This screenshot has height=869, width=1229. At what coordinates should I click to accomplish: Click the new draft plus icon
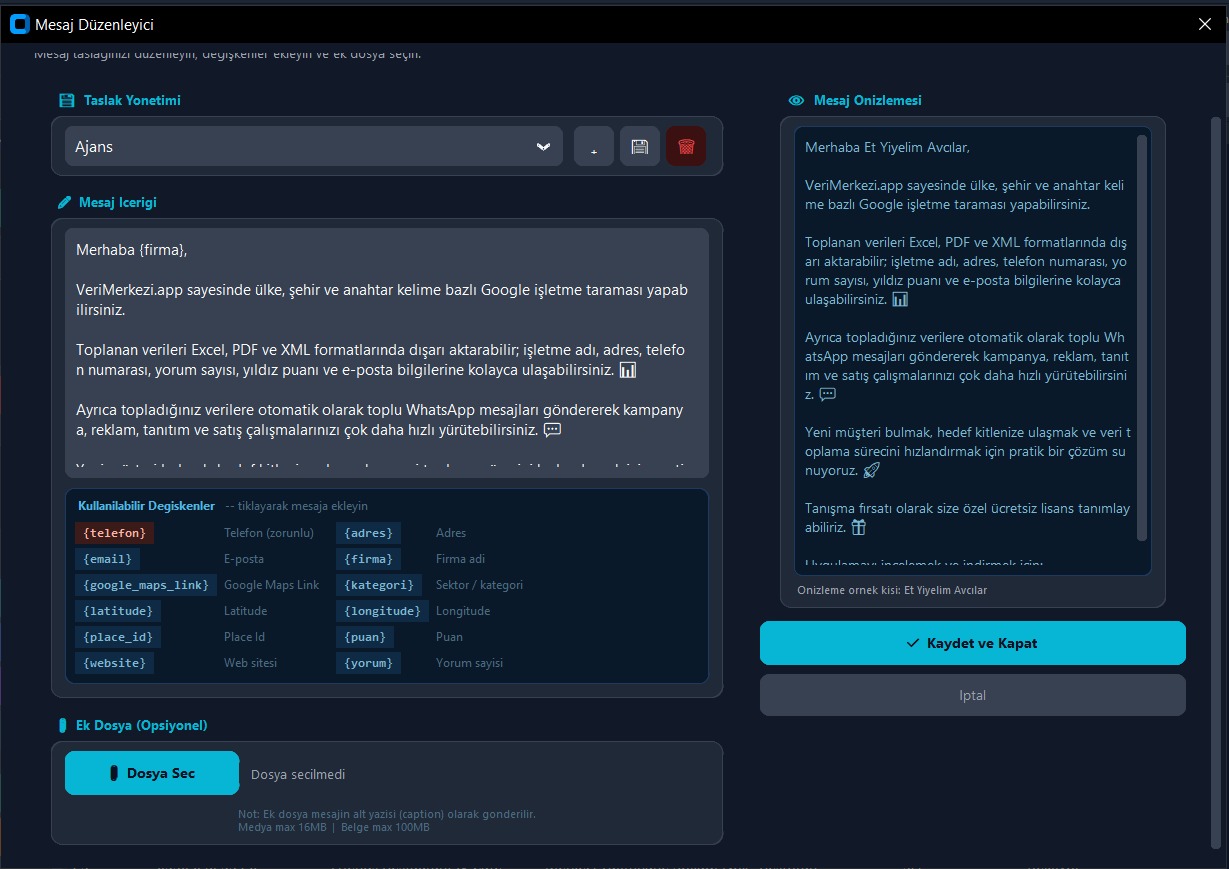pos(594,146)
